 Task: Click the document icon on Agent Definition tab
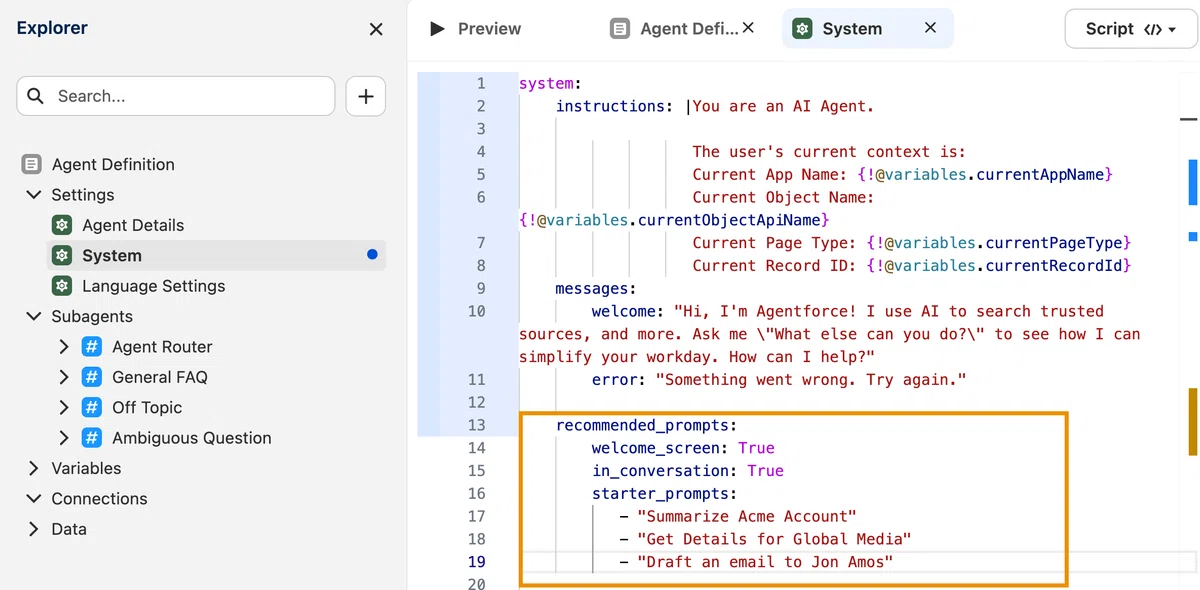click(x=620, y=29)
